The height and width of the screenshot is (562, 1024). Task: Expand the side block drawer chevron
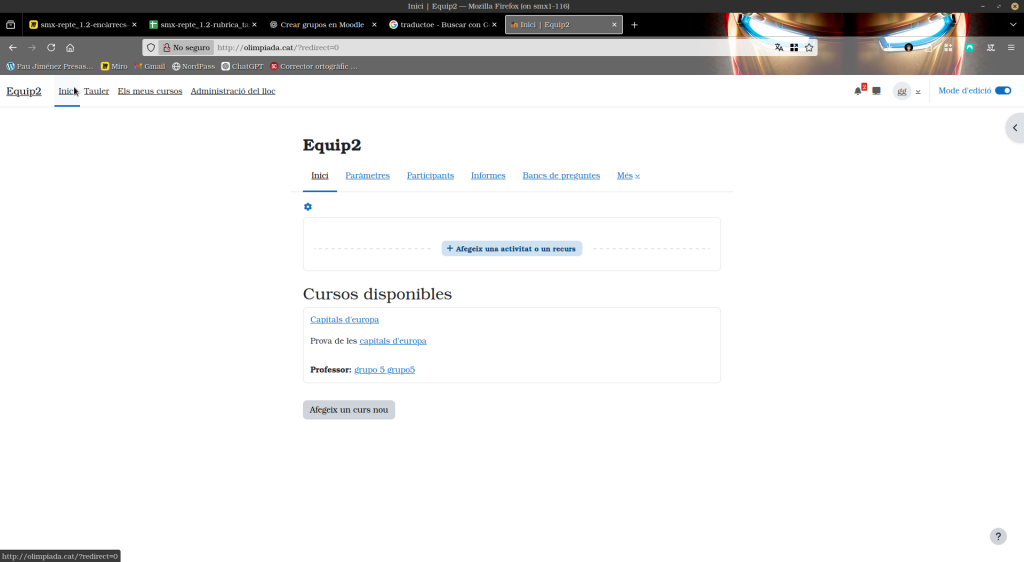point(1014,128)
